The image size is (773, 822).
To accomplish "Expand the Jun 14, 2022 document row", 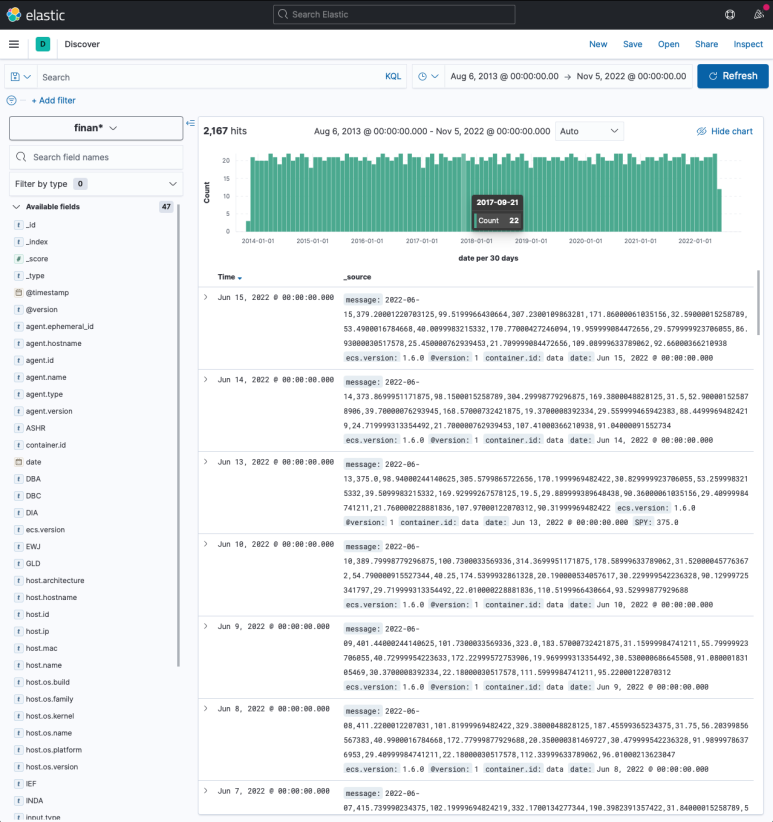I will tap(206, 380).
